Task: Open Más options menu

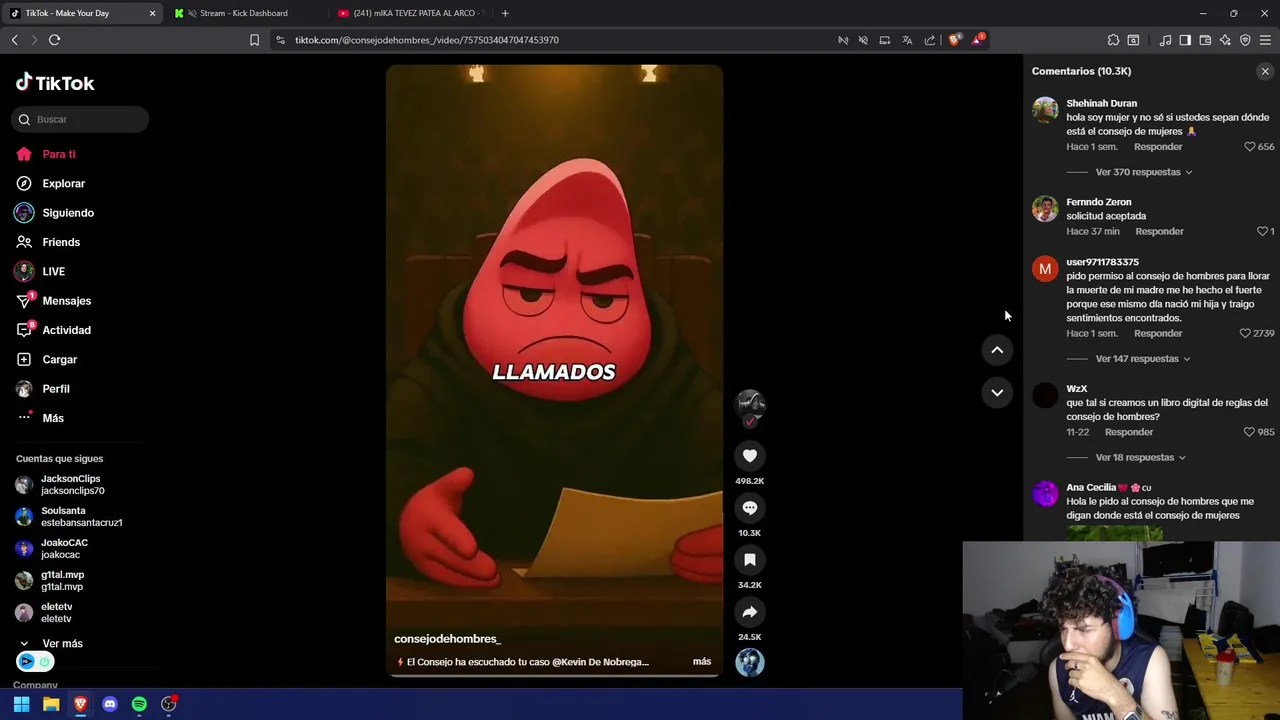Action: point(40,418)
